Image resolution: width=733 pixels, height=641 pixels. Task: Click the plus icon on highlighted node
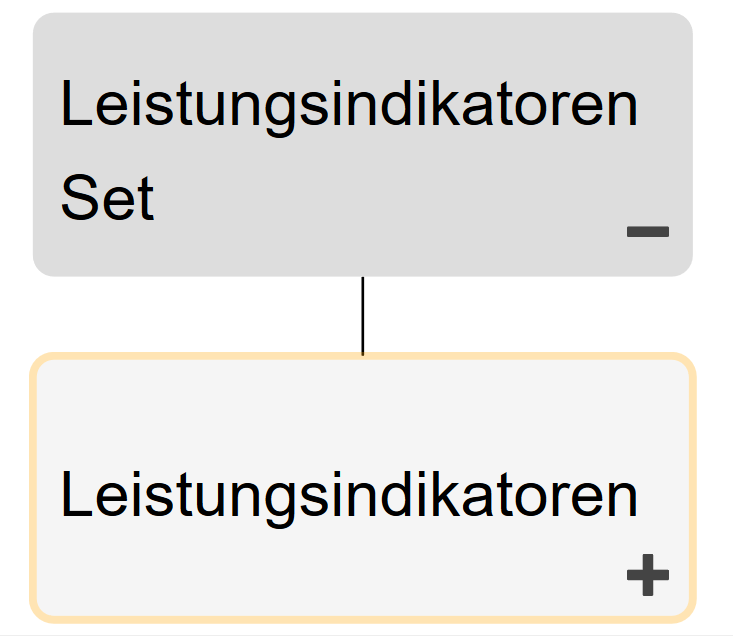tap(647, 575)
